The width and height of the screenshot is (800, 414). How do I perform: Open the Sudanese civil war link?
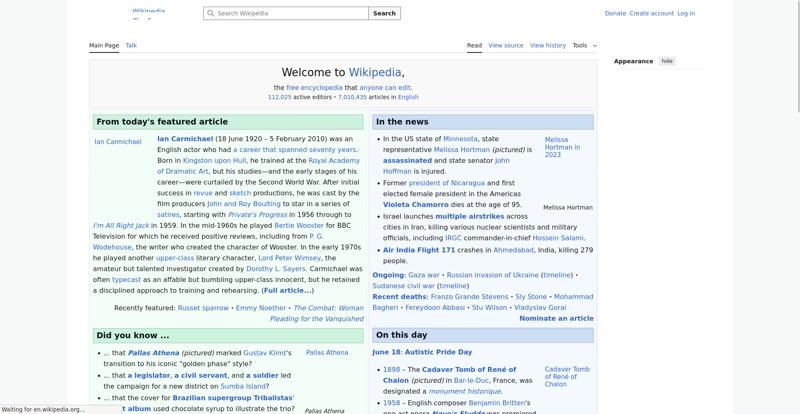[404, 286]
